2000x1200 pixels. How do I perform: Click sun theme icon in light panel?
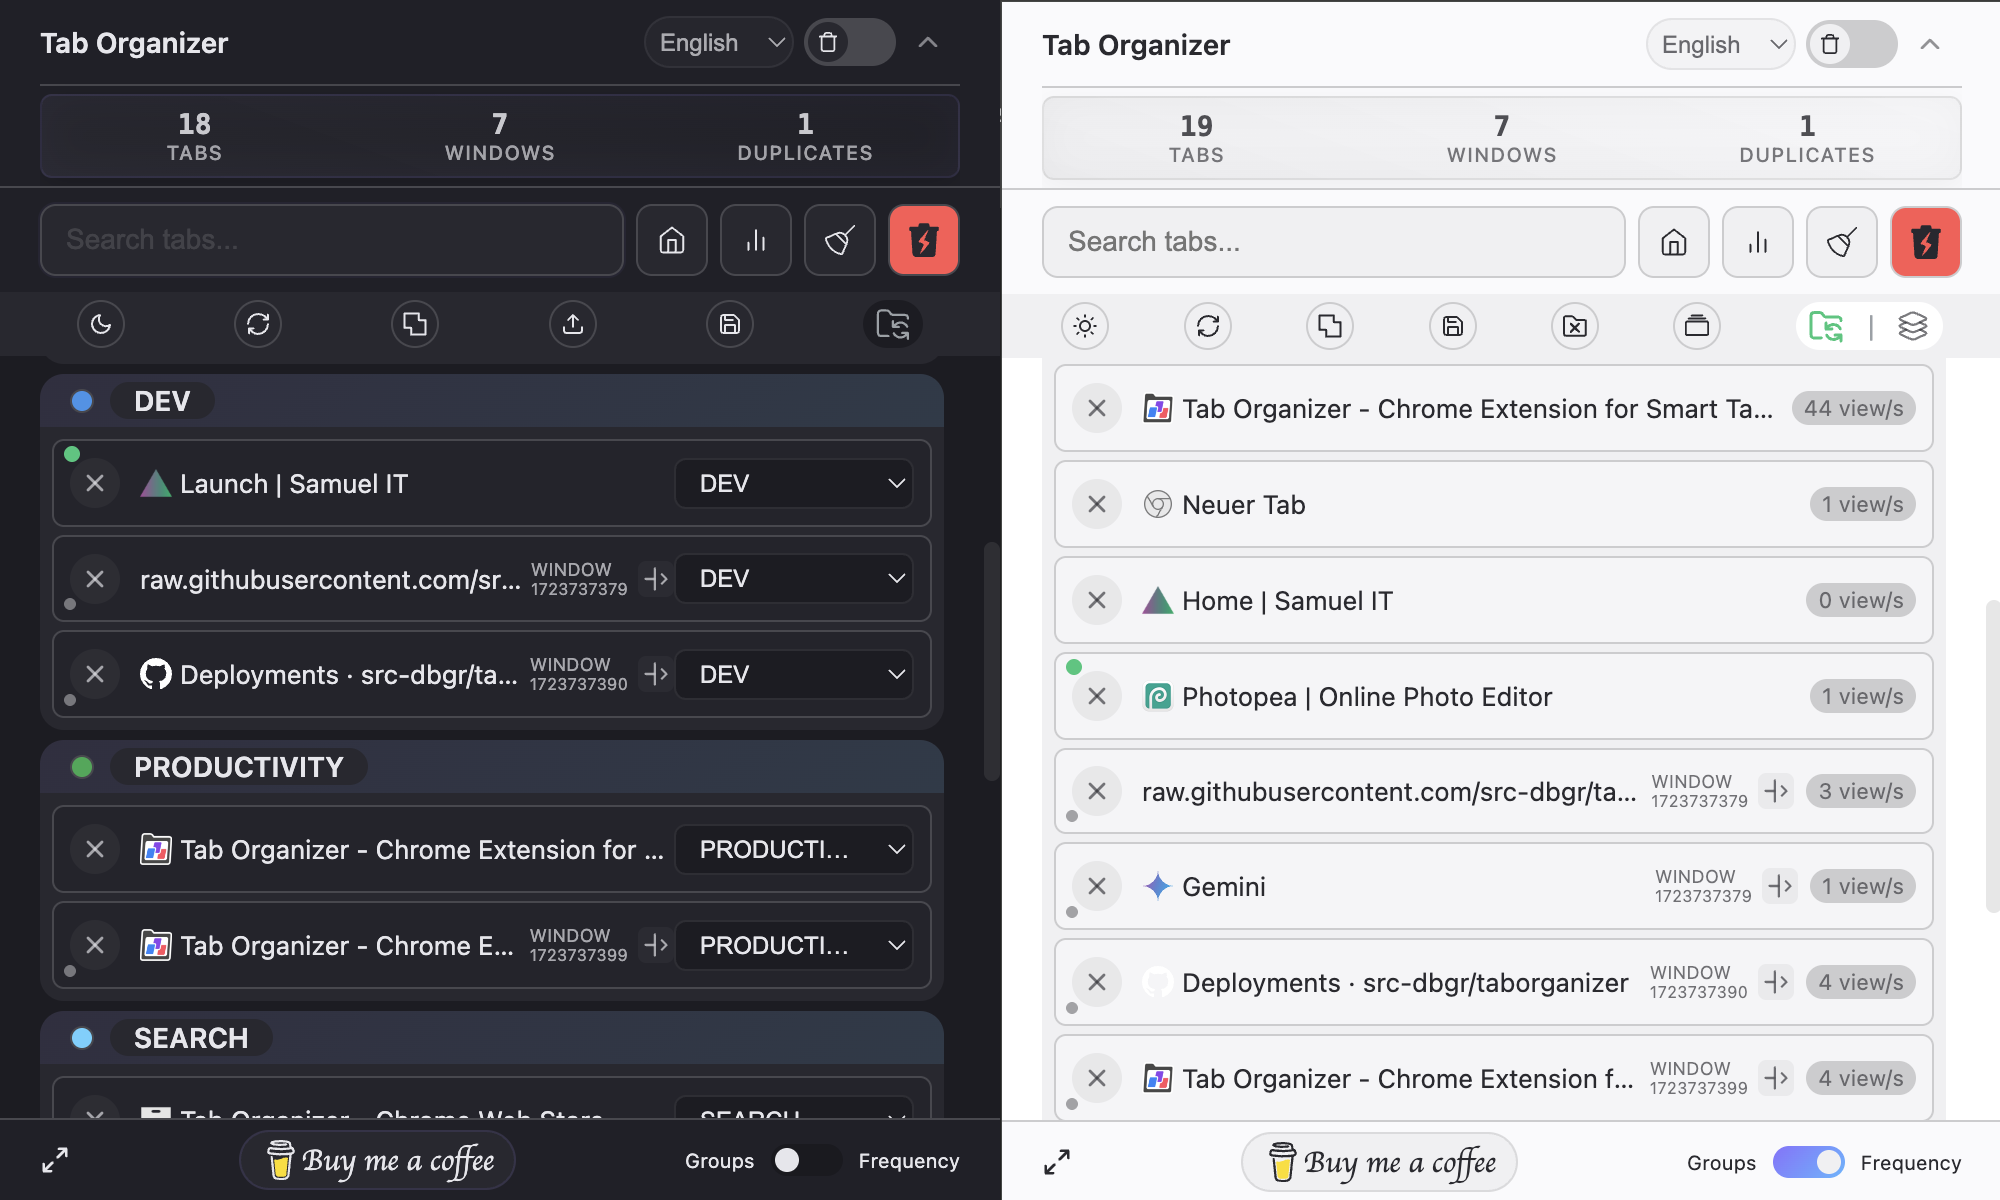click(x=1085, y=326)
